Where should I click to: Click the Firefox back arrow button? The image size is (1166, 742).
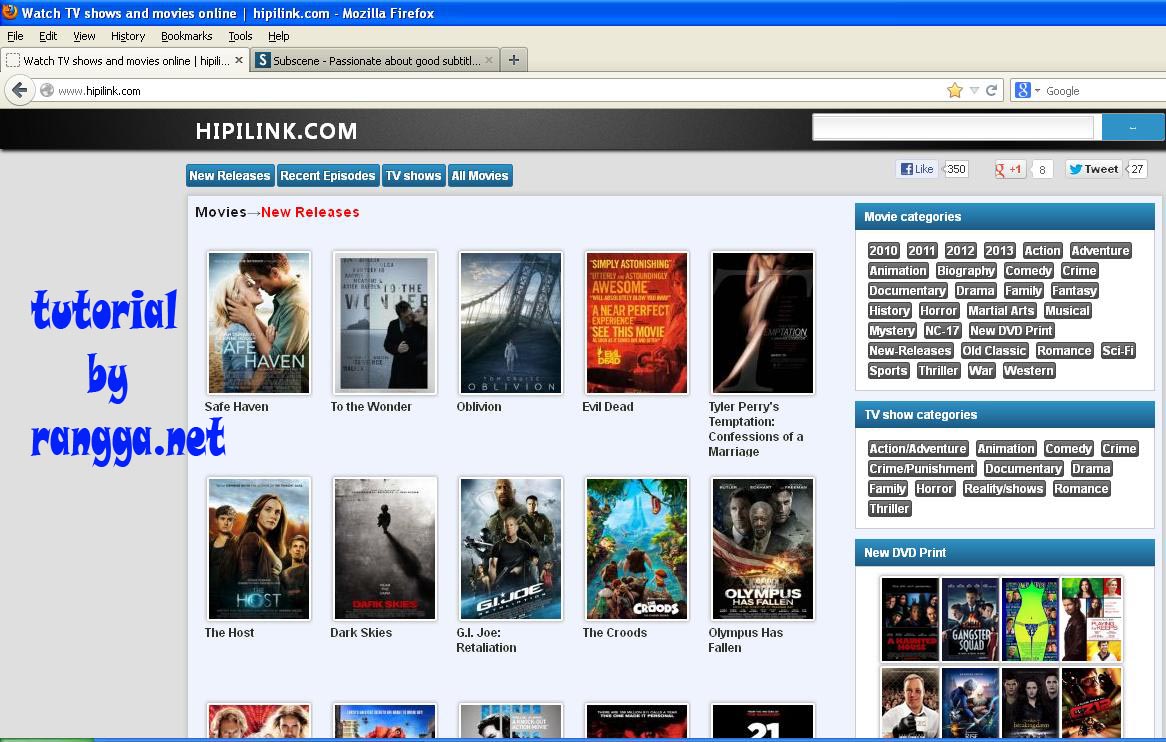[x=19, y=91]
